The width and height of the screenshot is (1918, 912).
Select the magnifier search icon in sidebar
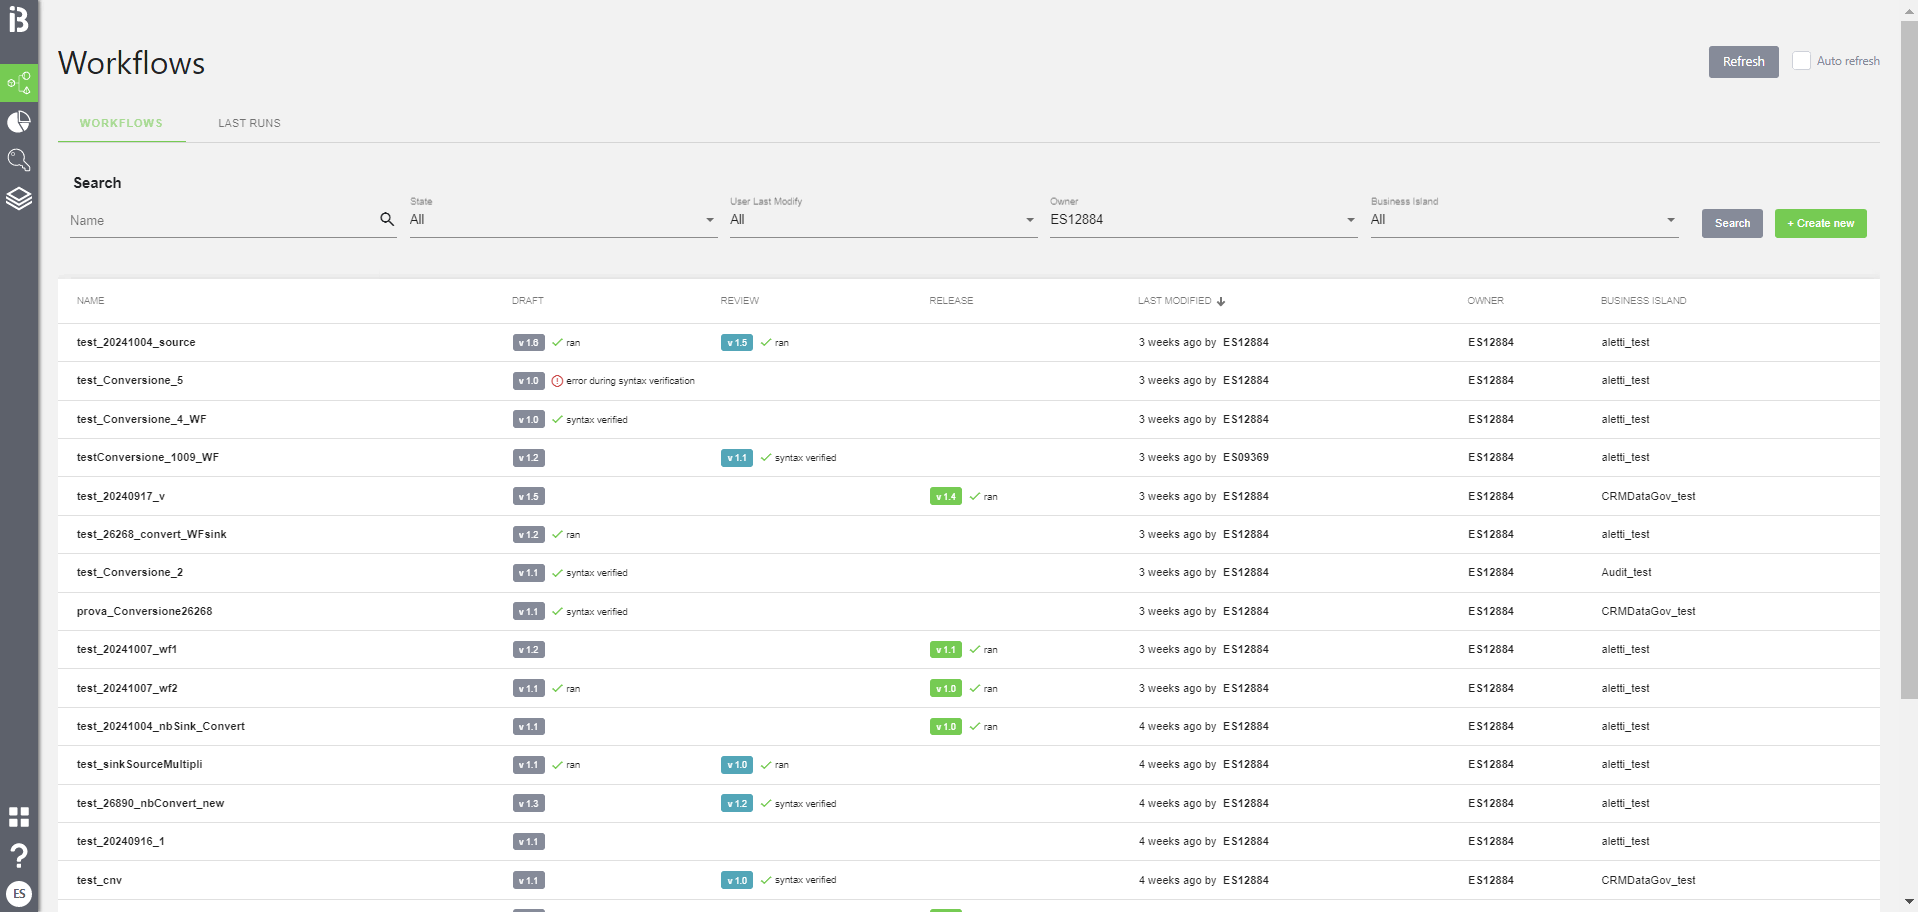tap(19, 160)
